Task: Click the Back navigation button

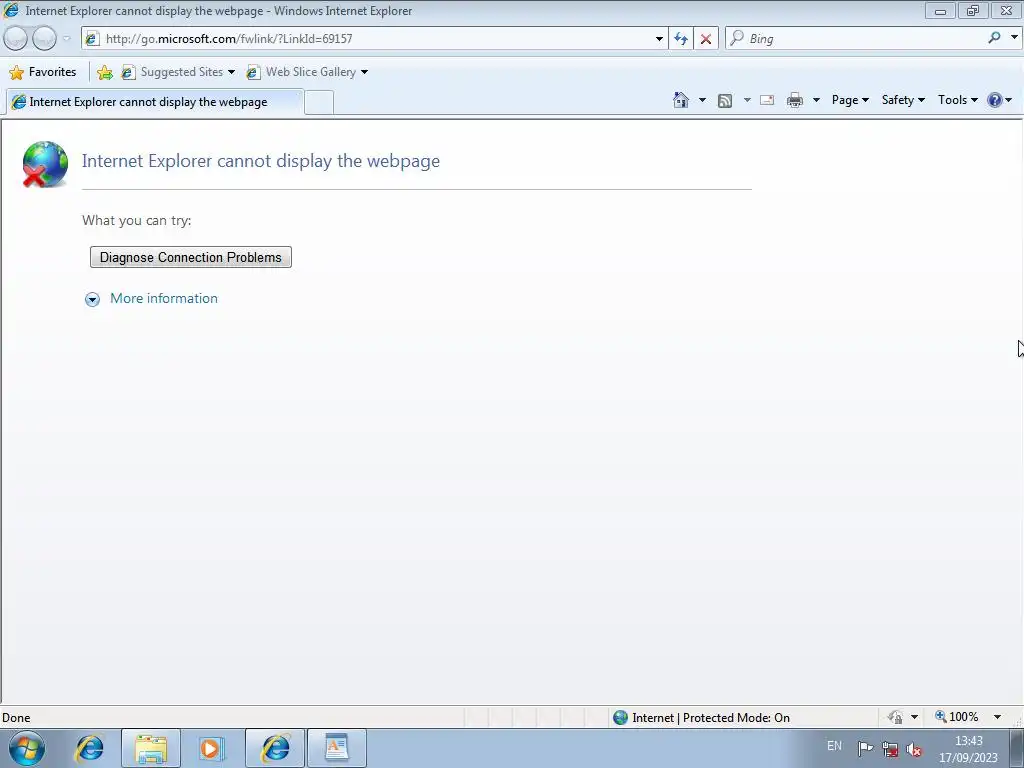Action: (16, 39)
